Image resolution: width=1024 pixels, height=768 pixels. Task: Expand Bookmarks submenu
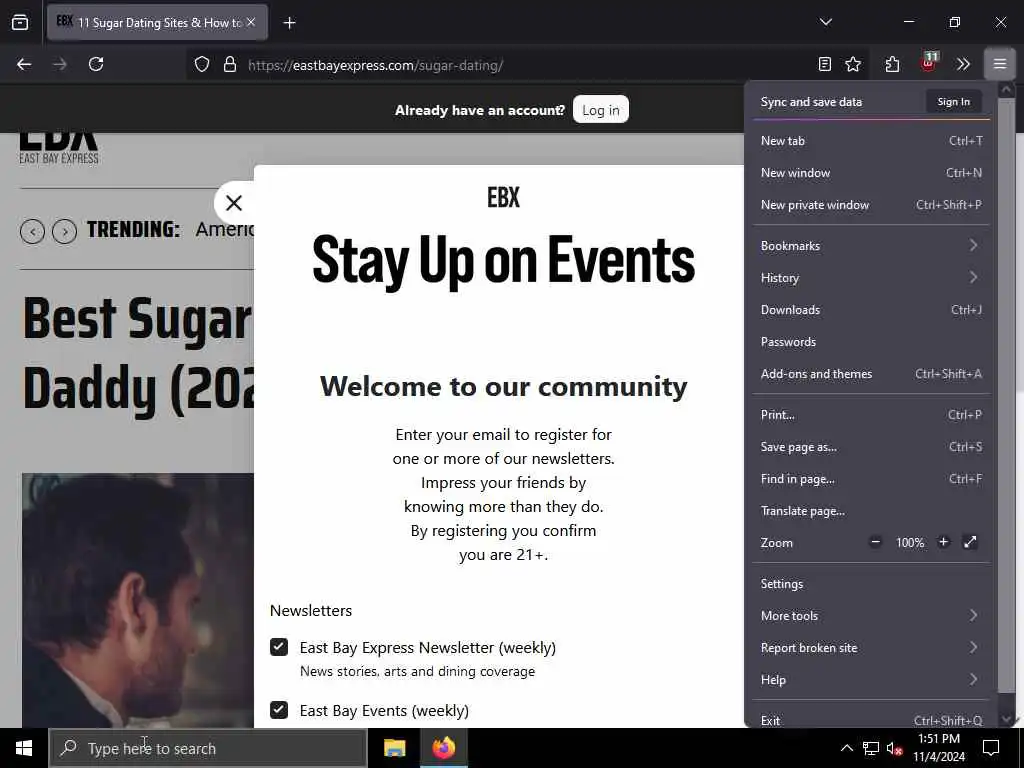click(871, 246)
